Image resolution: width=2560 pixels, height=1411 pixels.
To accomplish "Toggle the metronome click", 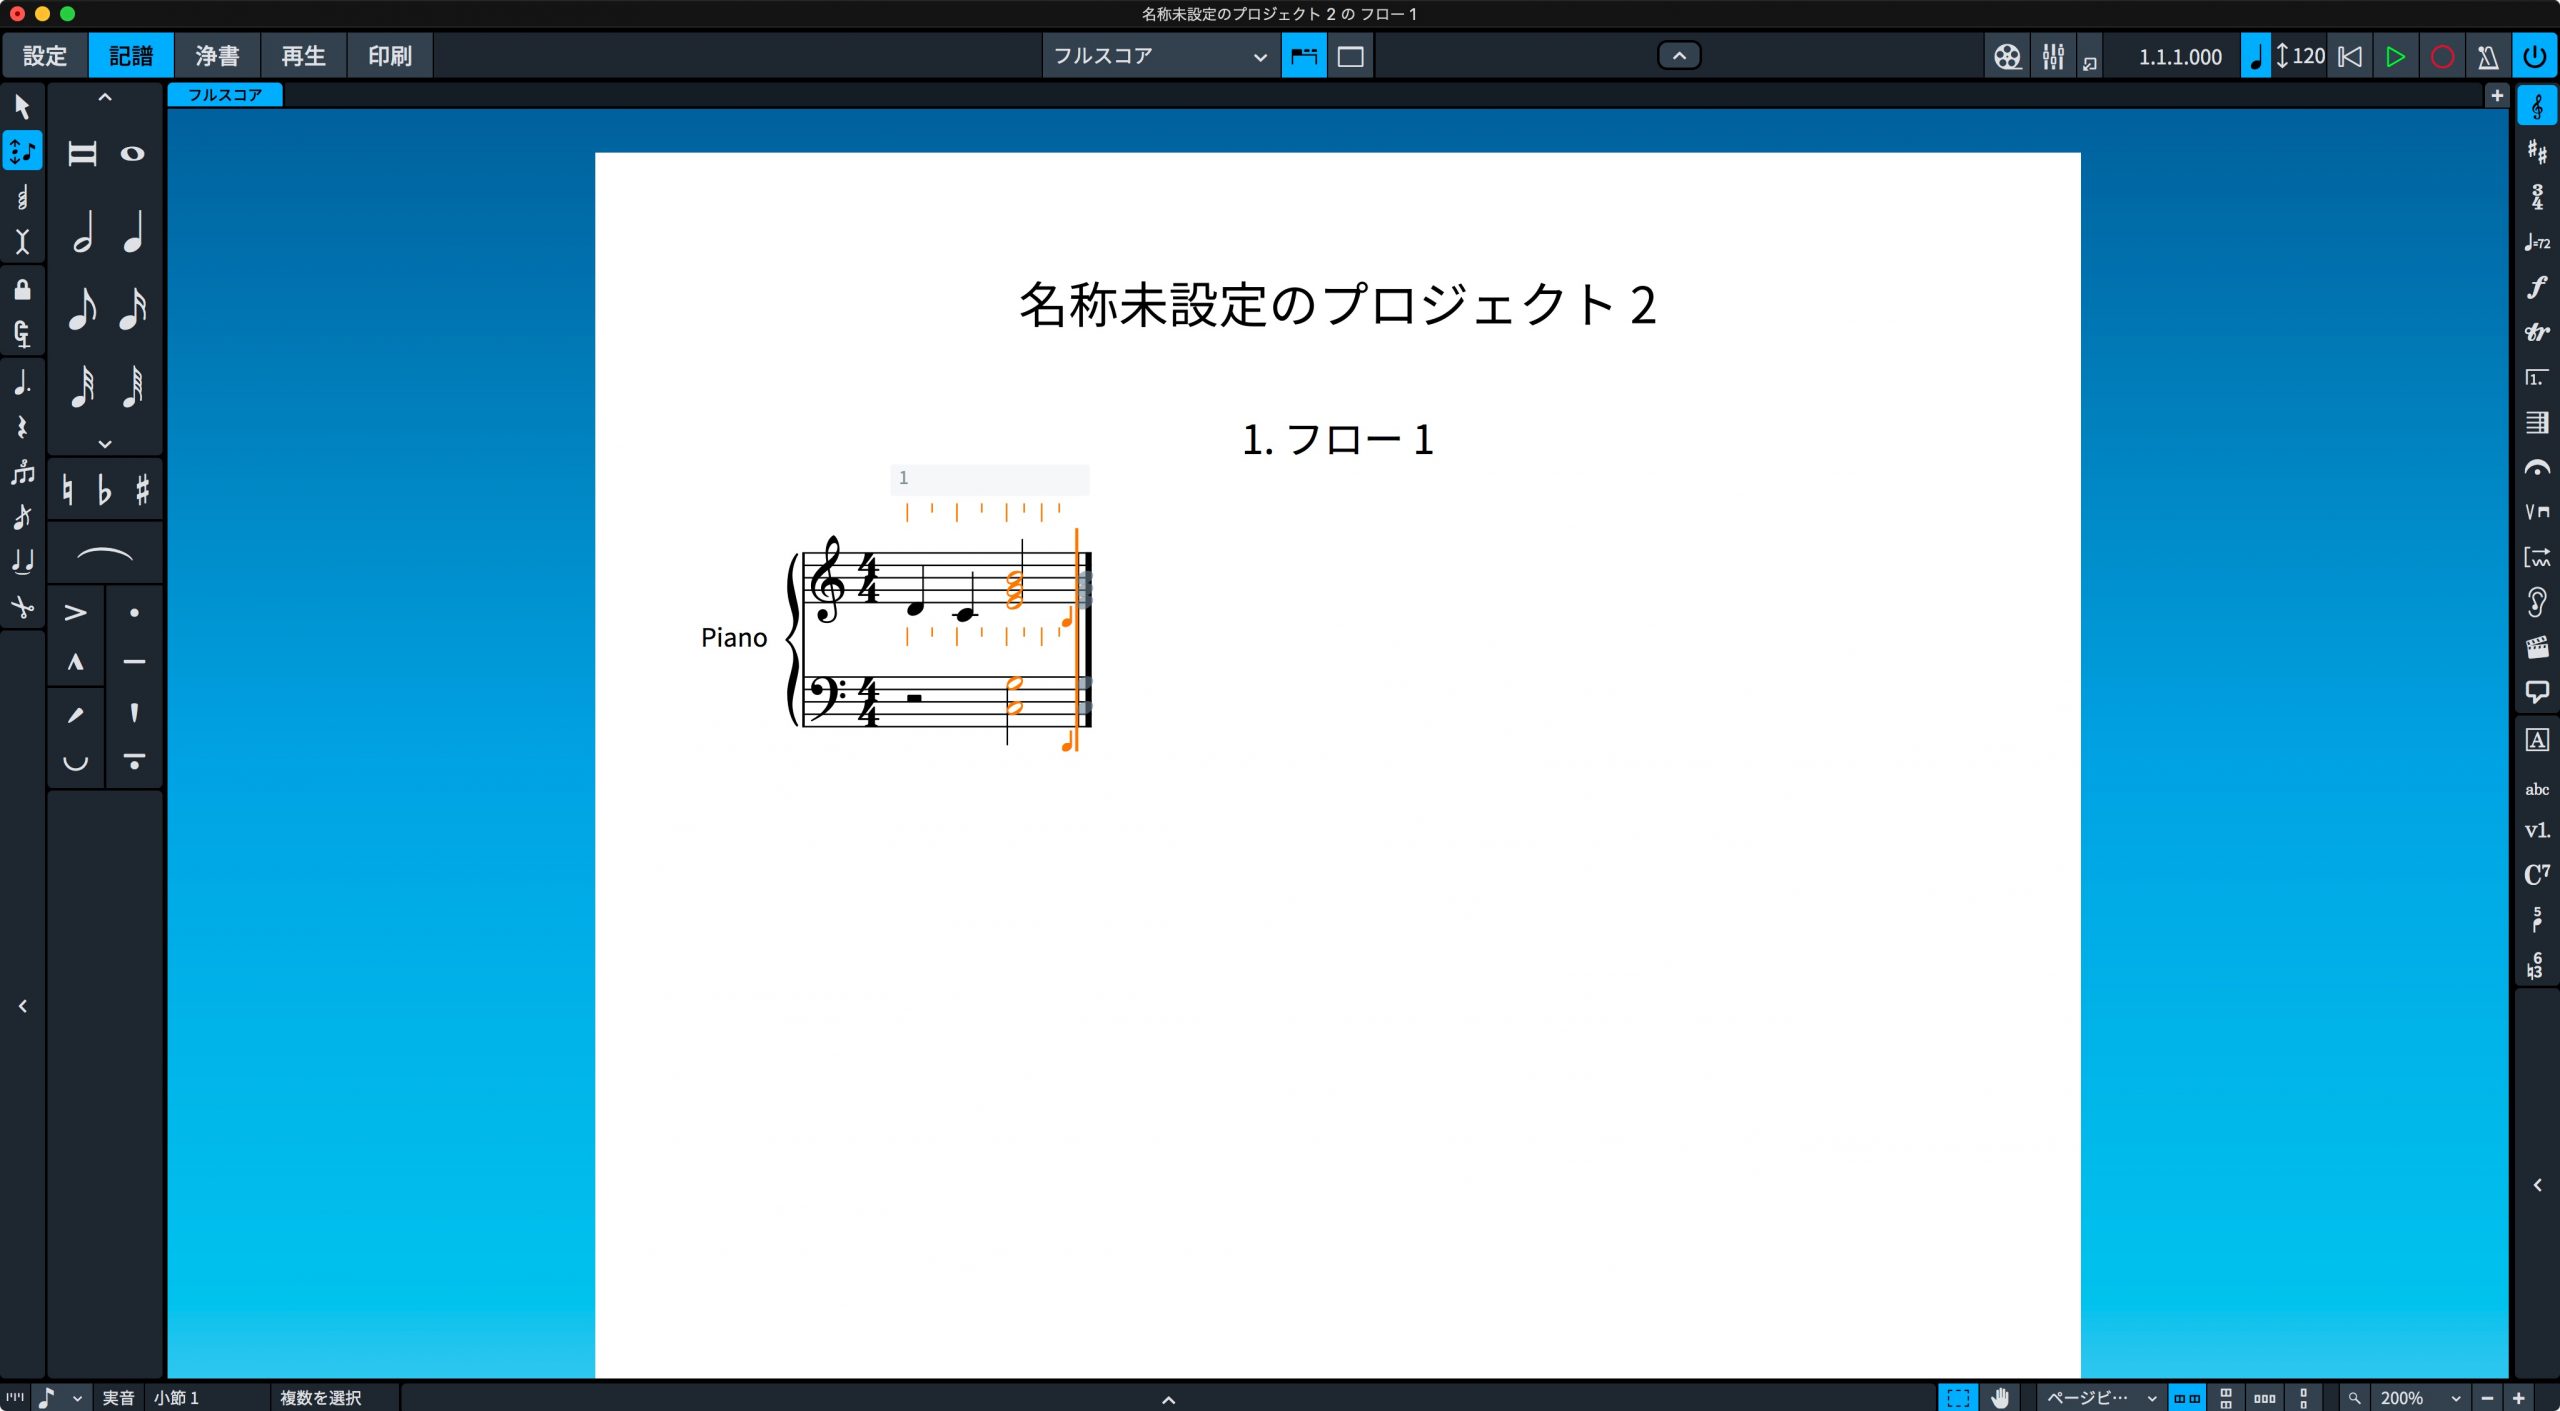I will pyautogui.click(x=2488, y=57).
